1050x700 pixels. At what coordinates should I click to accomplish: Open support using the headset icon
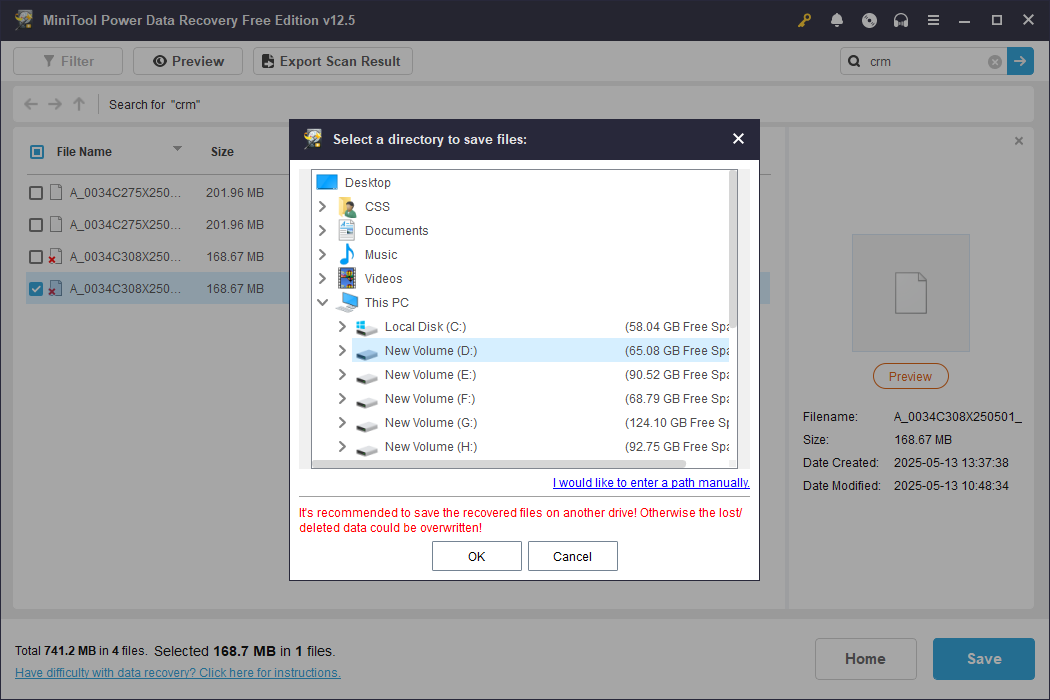click(901, 19)
